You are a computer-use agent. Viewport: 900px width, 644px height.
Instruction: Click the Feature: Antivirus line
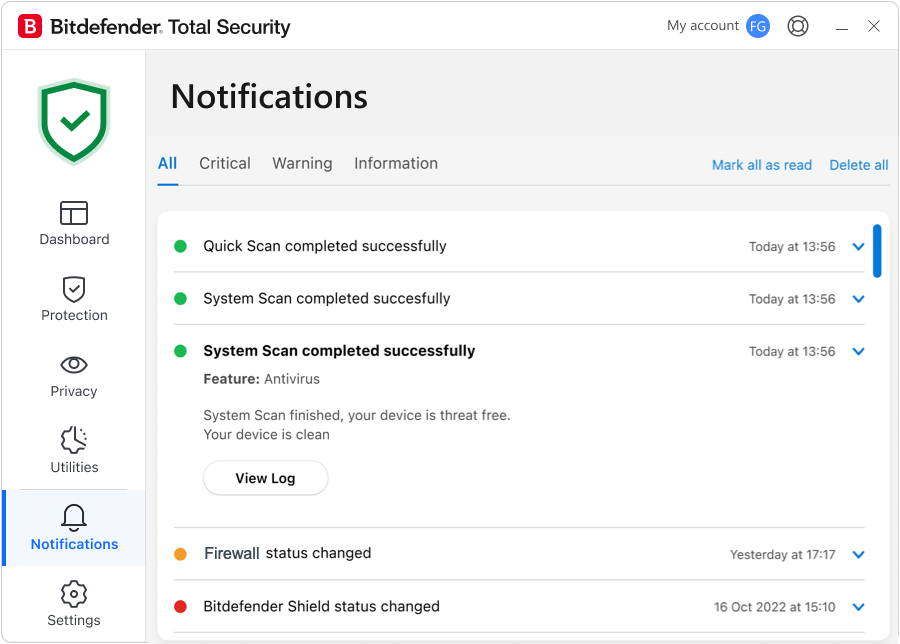(262, 379)
